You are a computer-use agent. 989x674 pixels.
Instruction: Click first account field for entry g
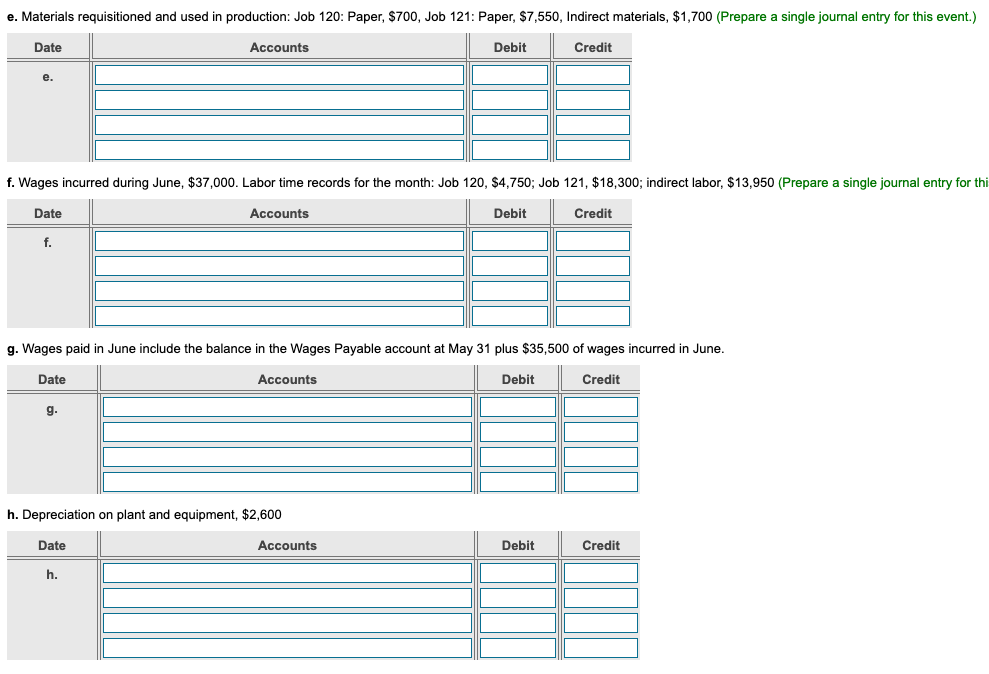[x=288, y=407]
